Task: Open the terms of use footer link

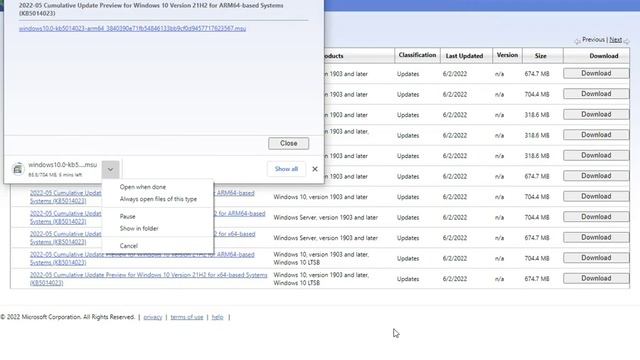Action: click(187, 317)
